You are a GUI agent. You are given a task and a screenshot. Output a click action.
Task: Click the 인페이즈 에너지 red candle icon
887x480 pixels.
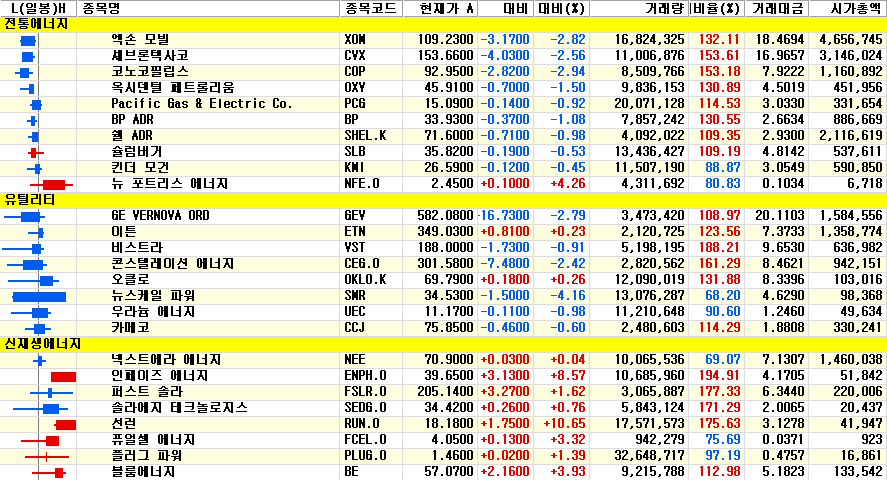click(x=63, y=376)
